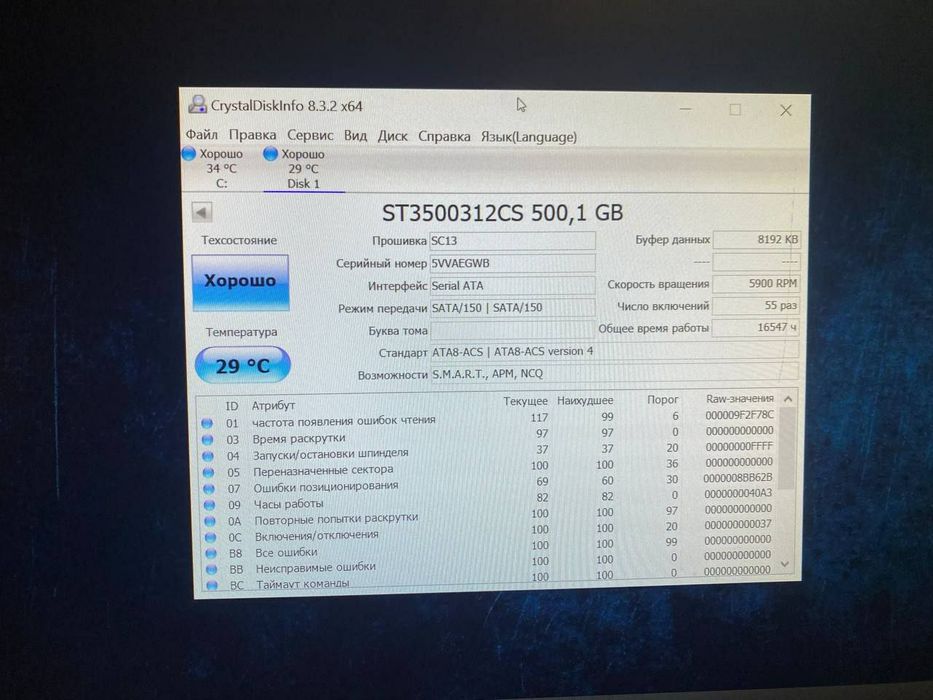Click the scroll up arrow of the attribute list
The height and width of the screenshot is (700, 933).
pos(787,399)
